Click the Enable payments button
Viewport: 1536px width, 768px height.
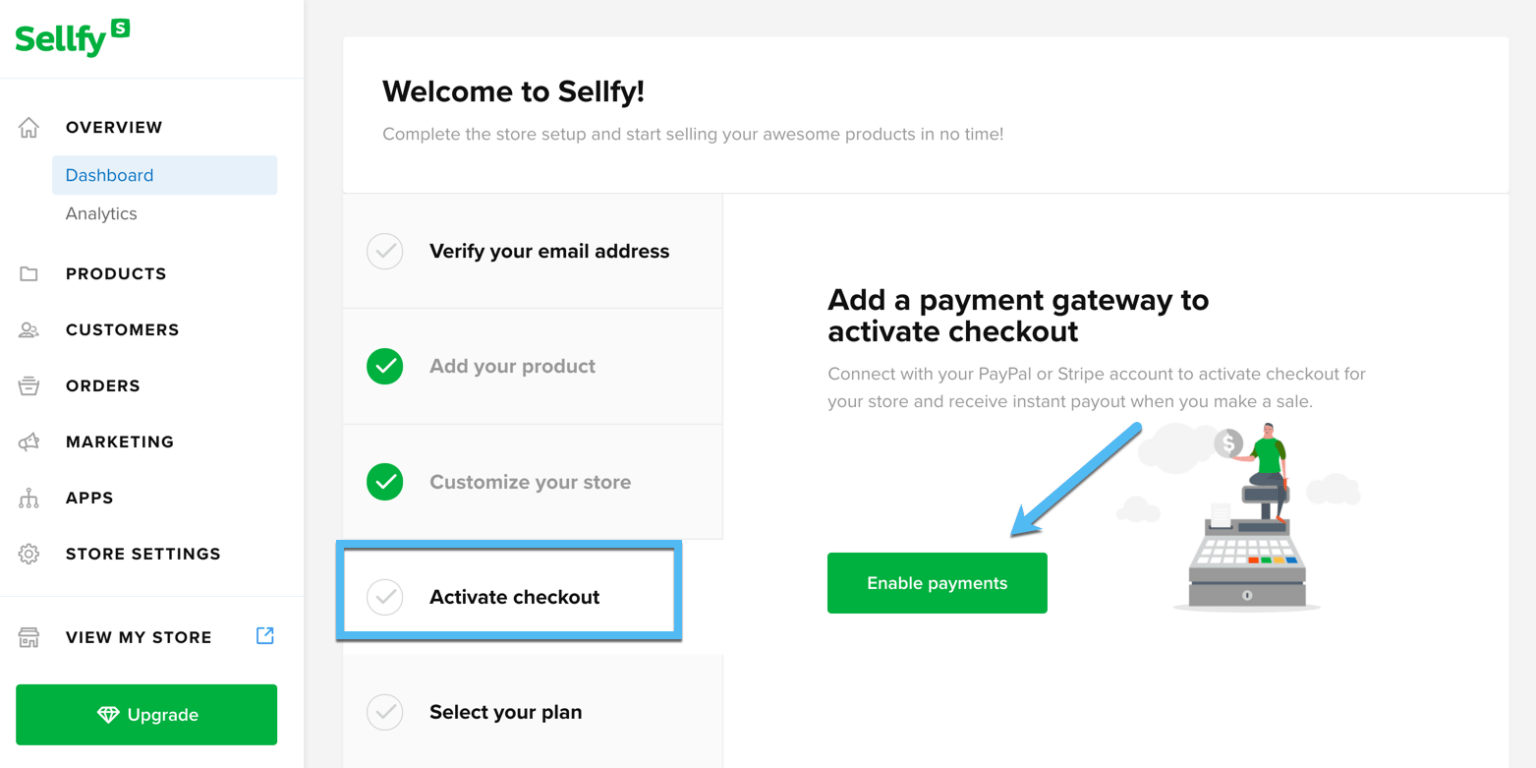tap(937, 582)
